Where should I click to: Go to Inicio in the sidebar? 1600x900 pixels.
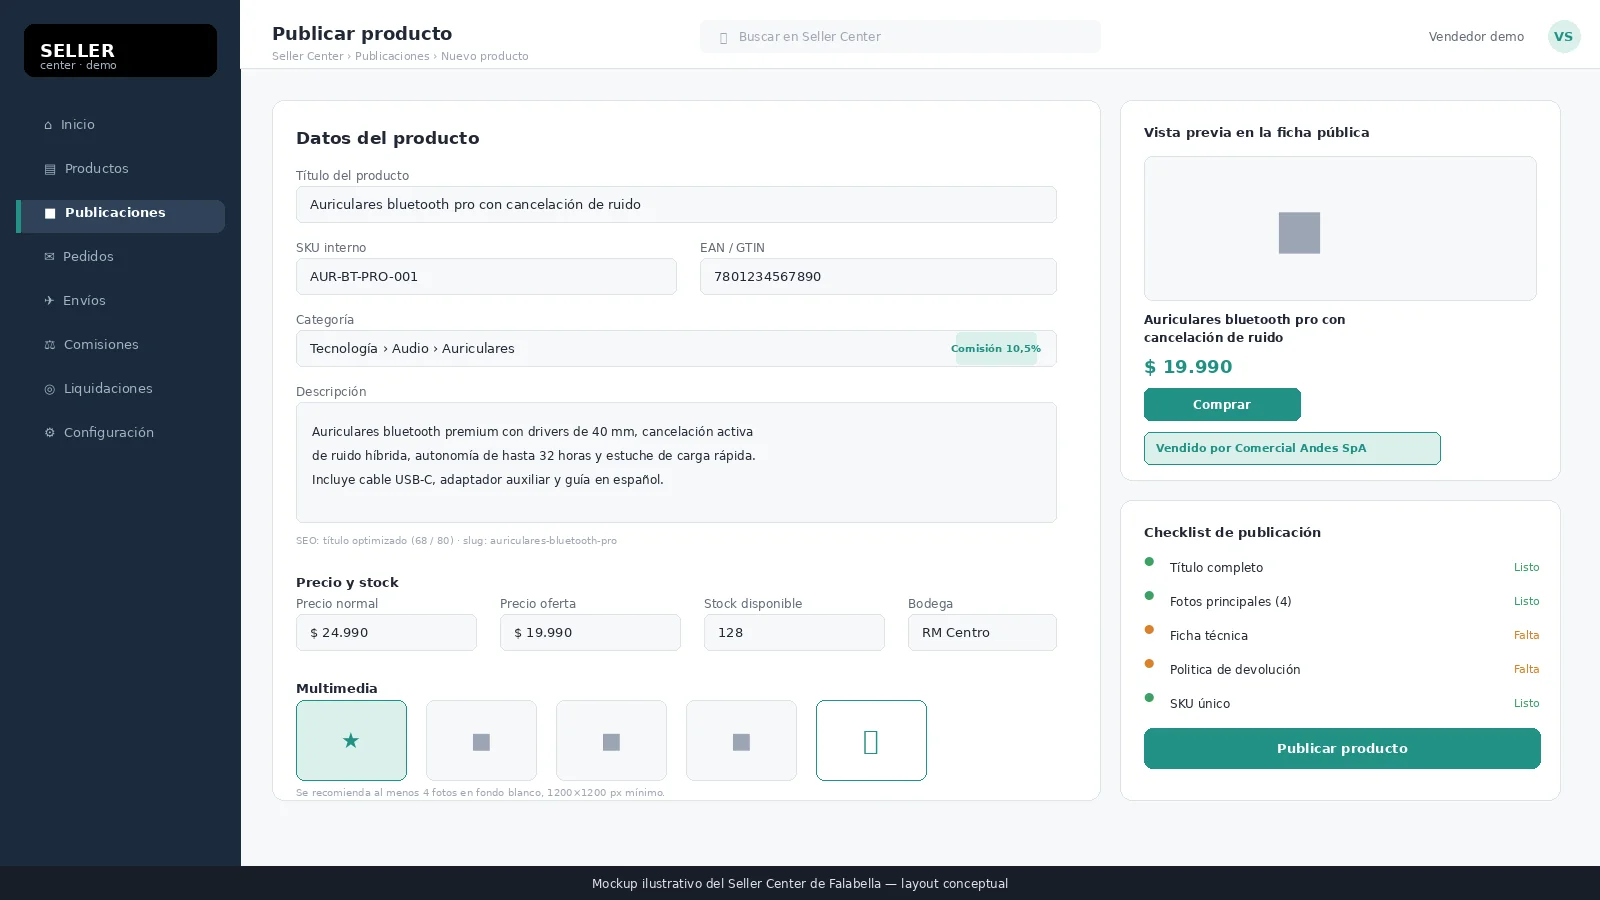pos(120,125)
